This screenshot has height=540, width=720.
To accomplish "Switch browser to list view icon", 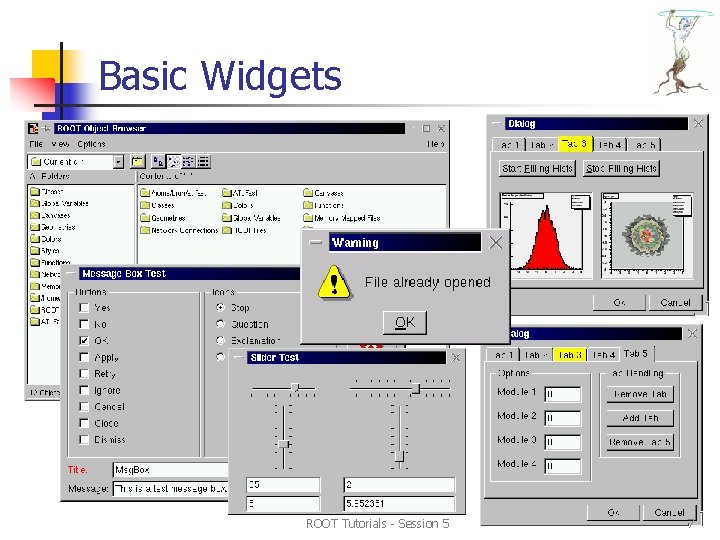I will tap(188, 162).
